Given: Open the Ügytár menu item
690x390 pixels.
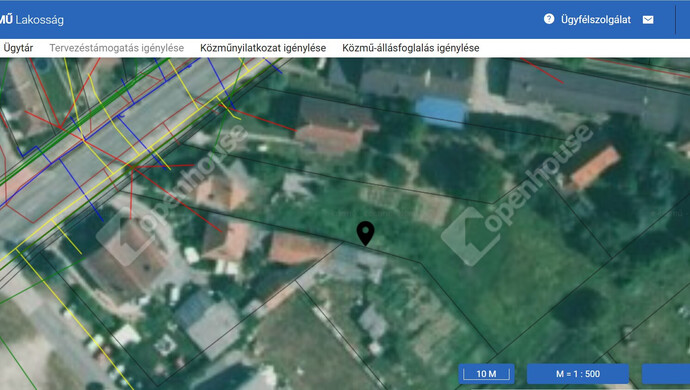Looking at the screenshot, I should coord(18,48).
